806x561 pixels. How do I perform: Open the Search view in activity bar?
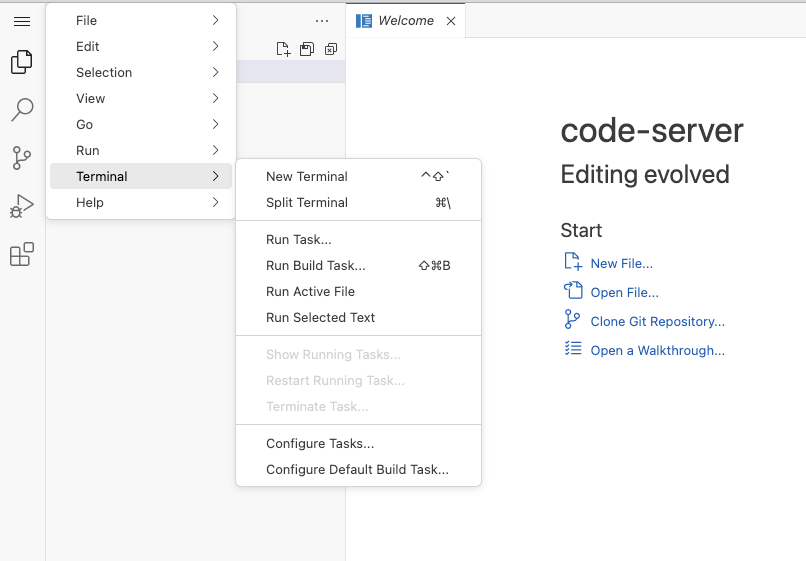tap(22, 110)
